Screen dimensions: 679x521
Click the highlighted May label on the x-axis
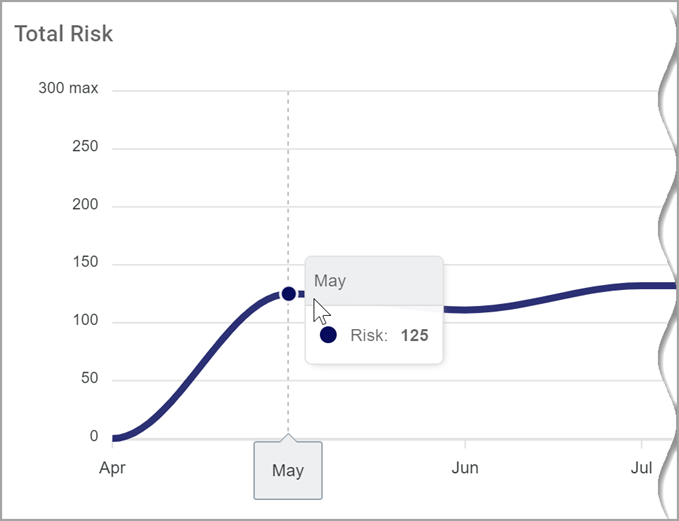coord(288,470)
